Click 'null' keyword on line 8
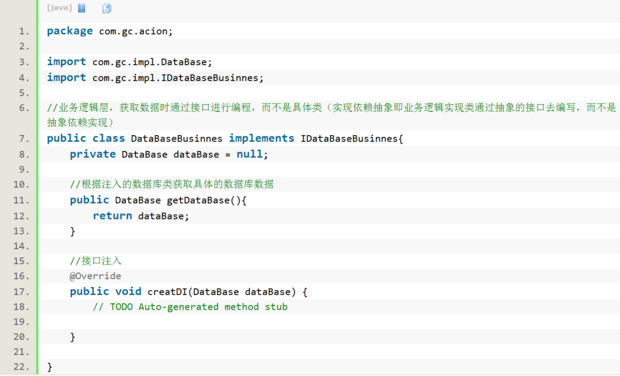The width and height of the screenshot is (620, 376). coord(250,154)
